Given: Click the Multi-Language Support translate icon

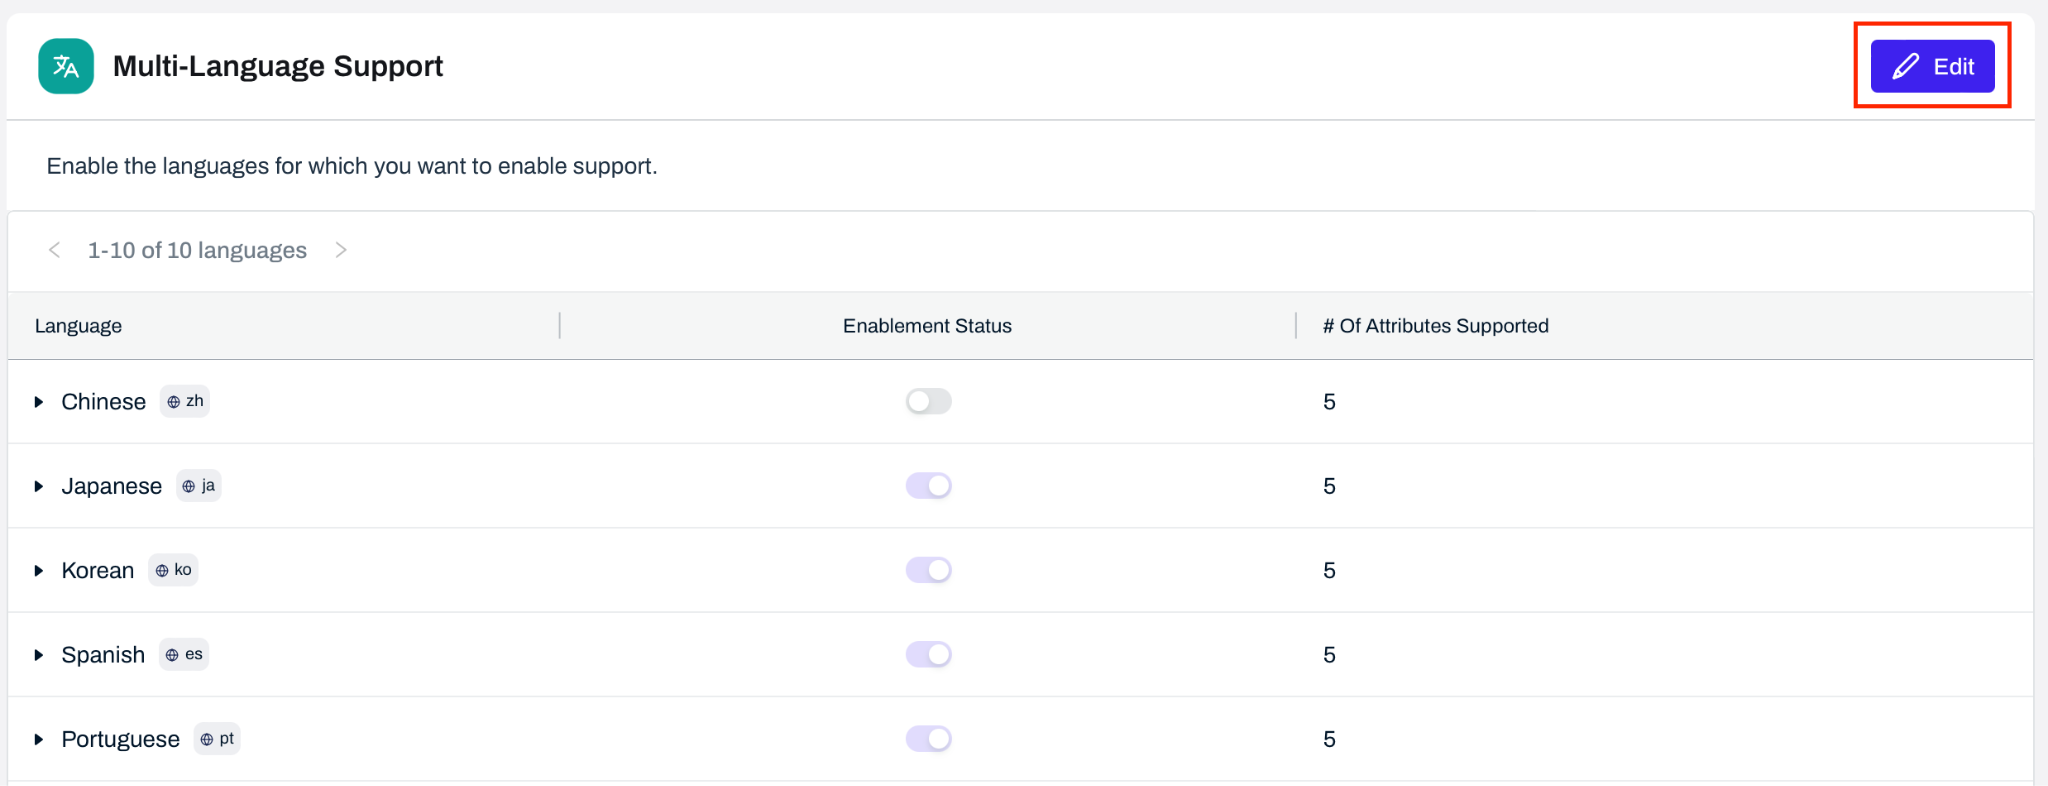Looking at the screenshot, I should point(66,66).
